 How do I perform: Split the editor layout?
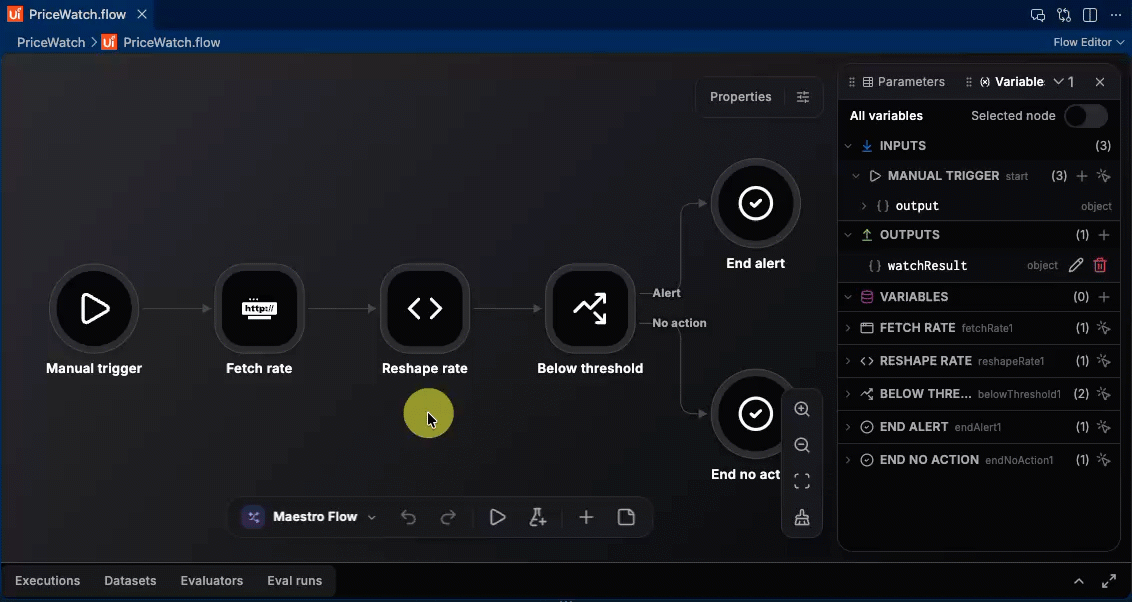[x=1090, y=14]
